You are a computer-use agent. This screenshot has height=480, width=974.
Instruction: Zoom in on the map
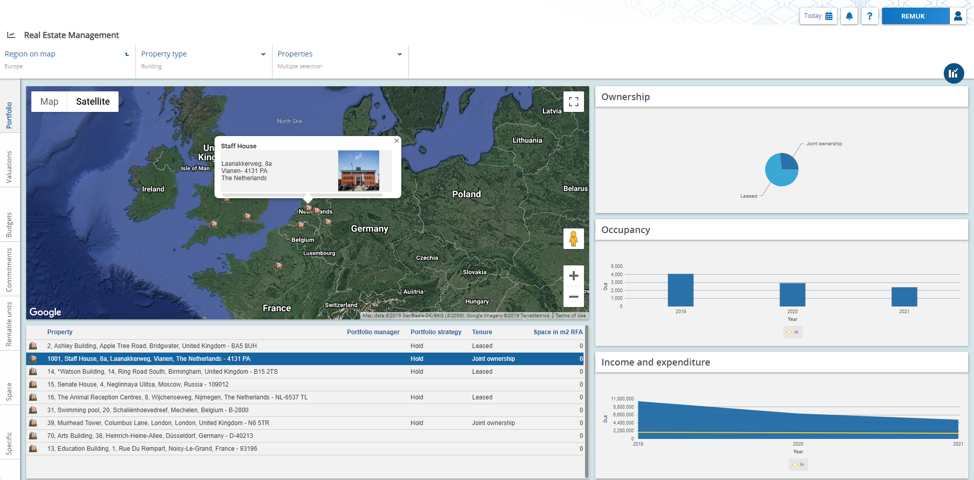(x=573, y=276)
